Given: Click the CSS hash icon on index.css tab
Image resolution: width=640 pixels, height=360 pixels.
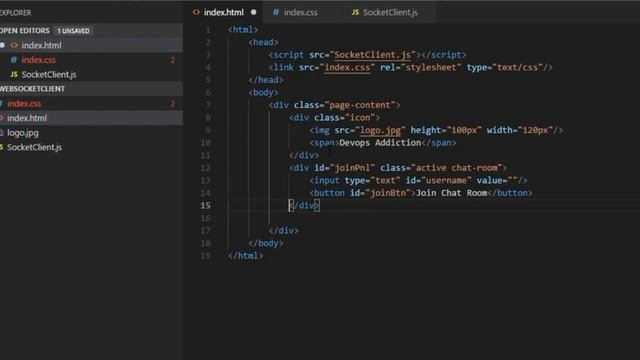Looking at the screenshot, I should tap(276, 12).
